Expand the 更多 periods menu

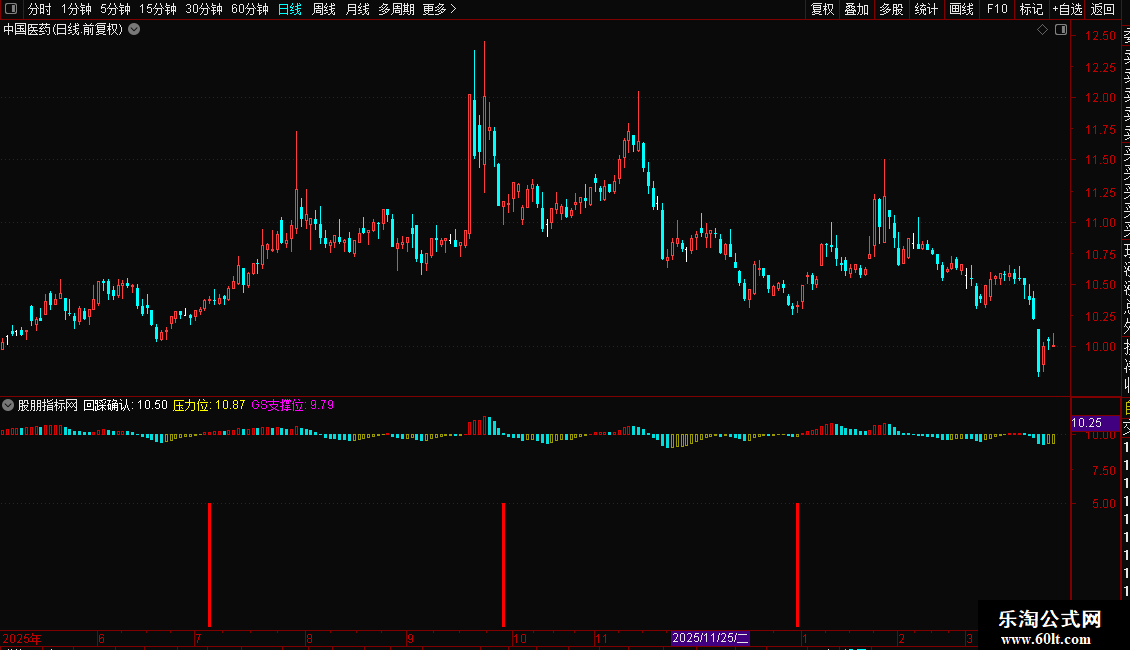(x=440, y=9)
